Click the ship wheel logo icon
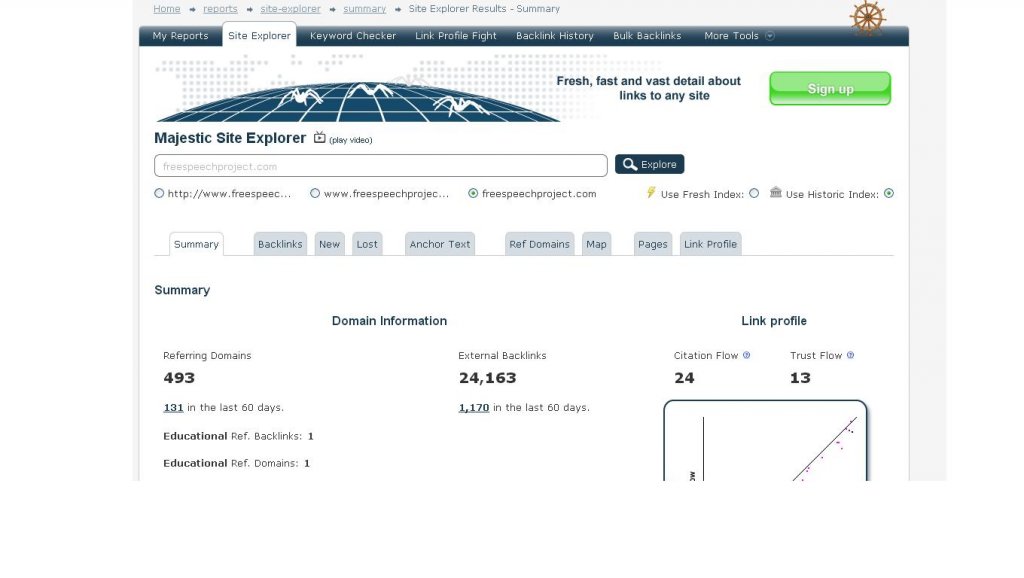 click(868, 18)
